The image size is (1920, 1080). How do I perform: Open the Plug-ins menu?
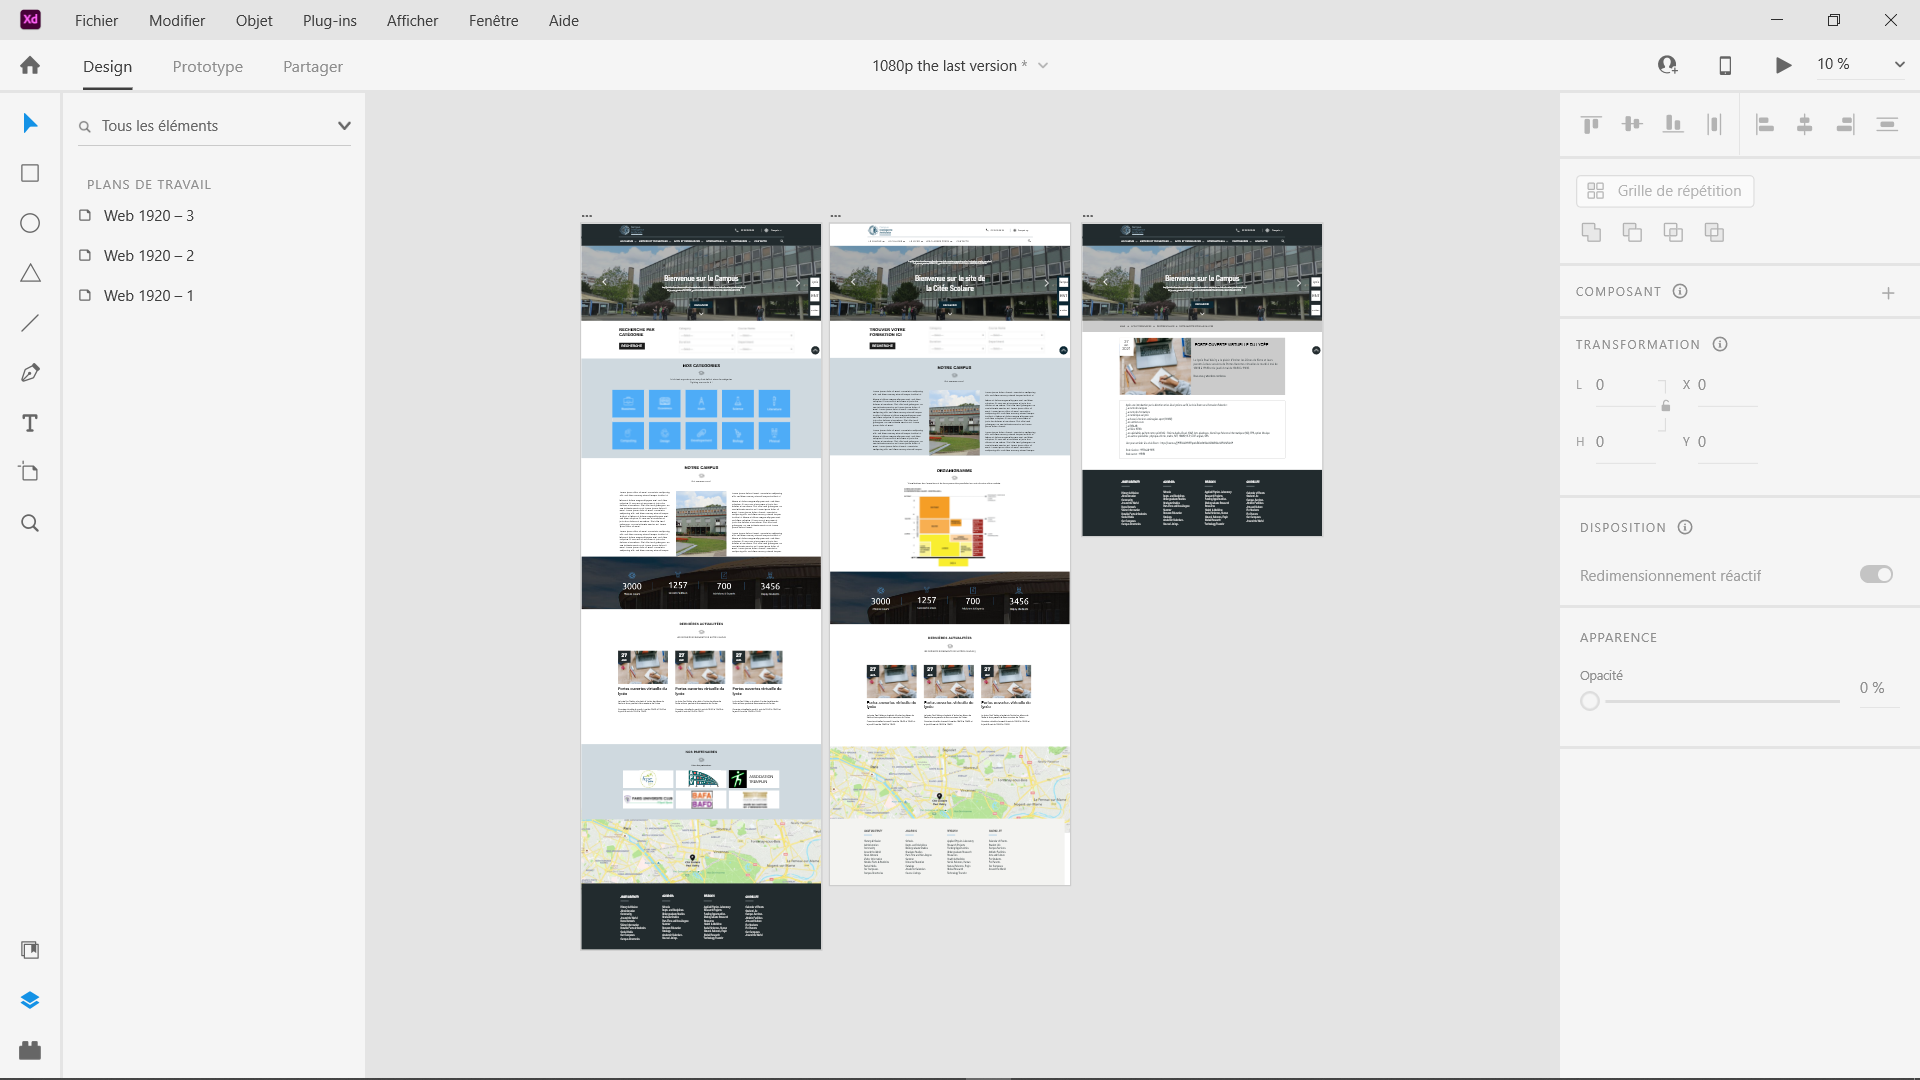coord(329,20)
